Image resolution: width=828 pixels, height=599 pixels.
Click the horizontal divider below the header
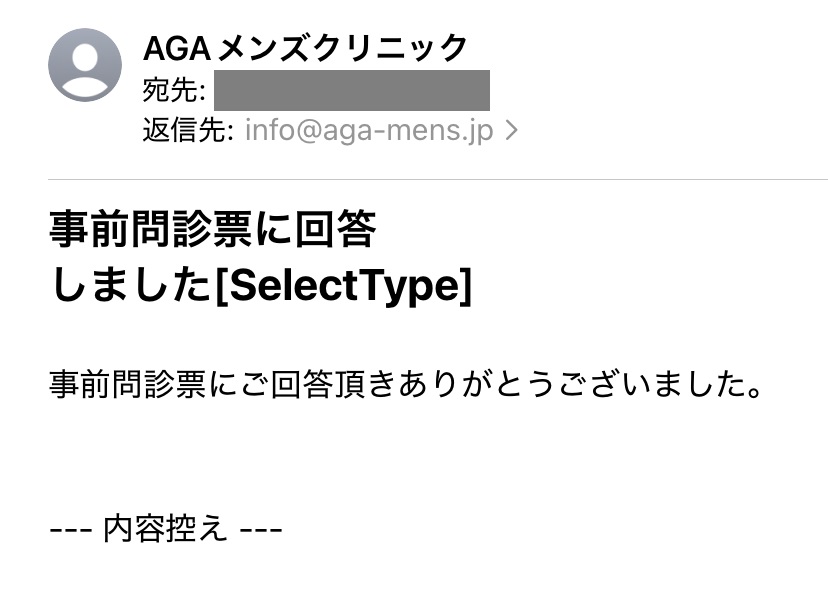[x=438, y=180]
